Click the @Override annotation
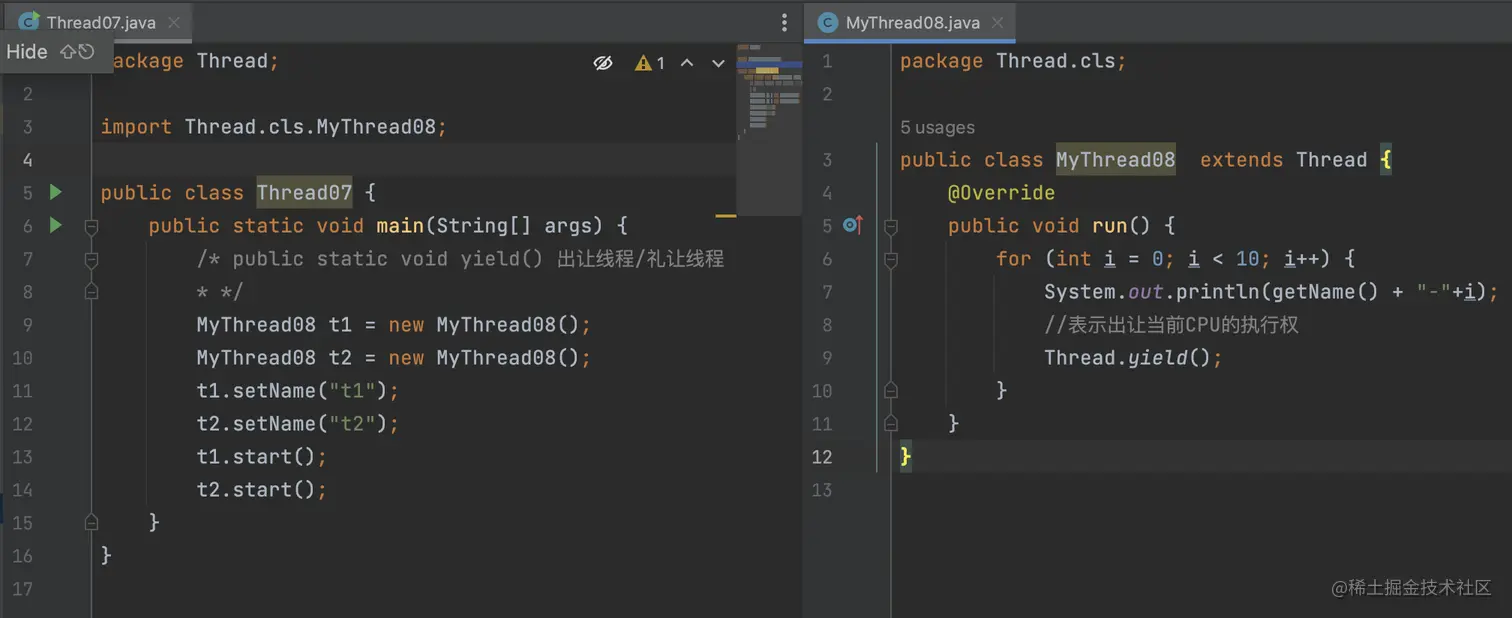This screenshot has width=1512, height=618. (1001, 192)
